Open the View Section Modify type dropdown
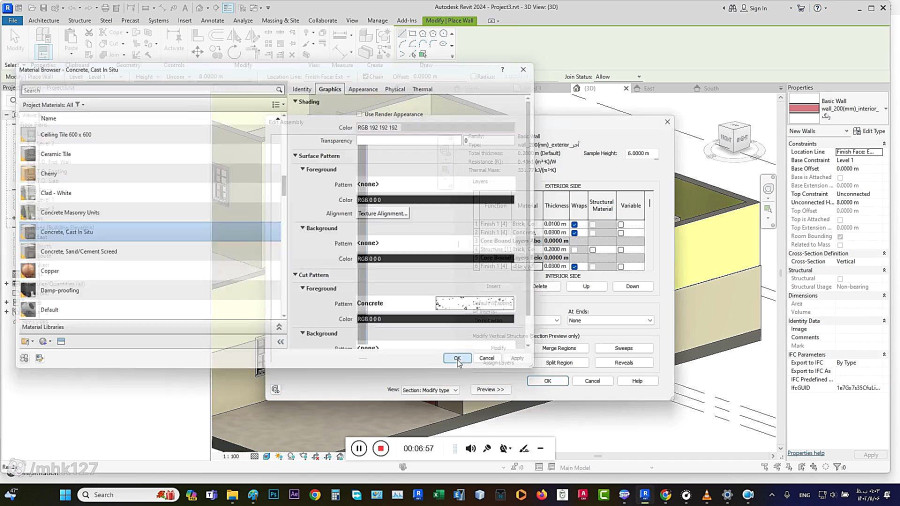Screen dimensions: 900x506 430,390
